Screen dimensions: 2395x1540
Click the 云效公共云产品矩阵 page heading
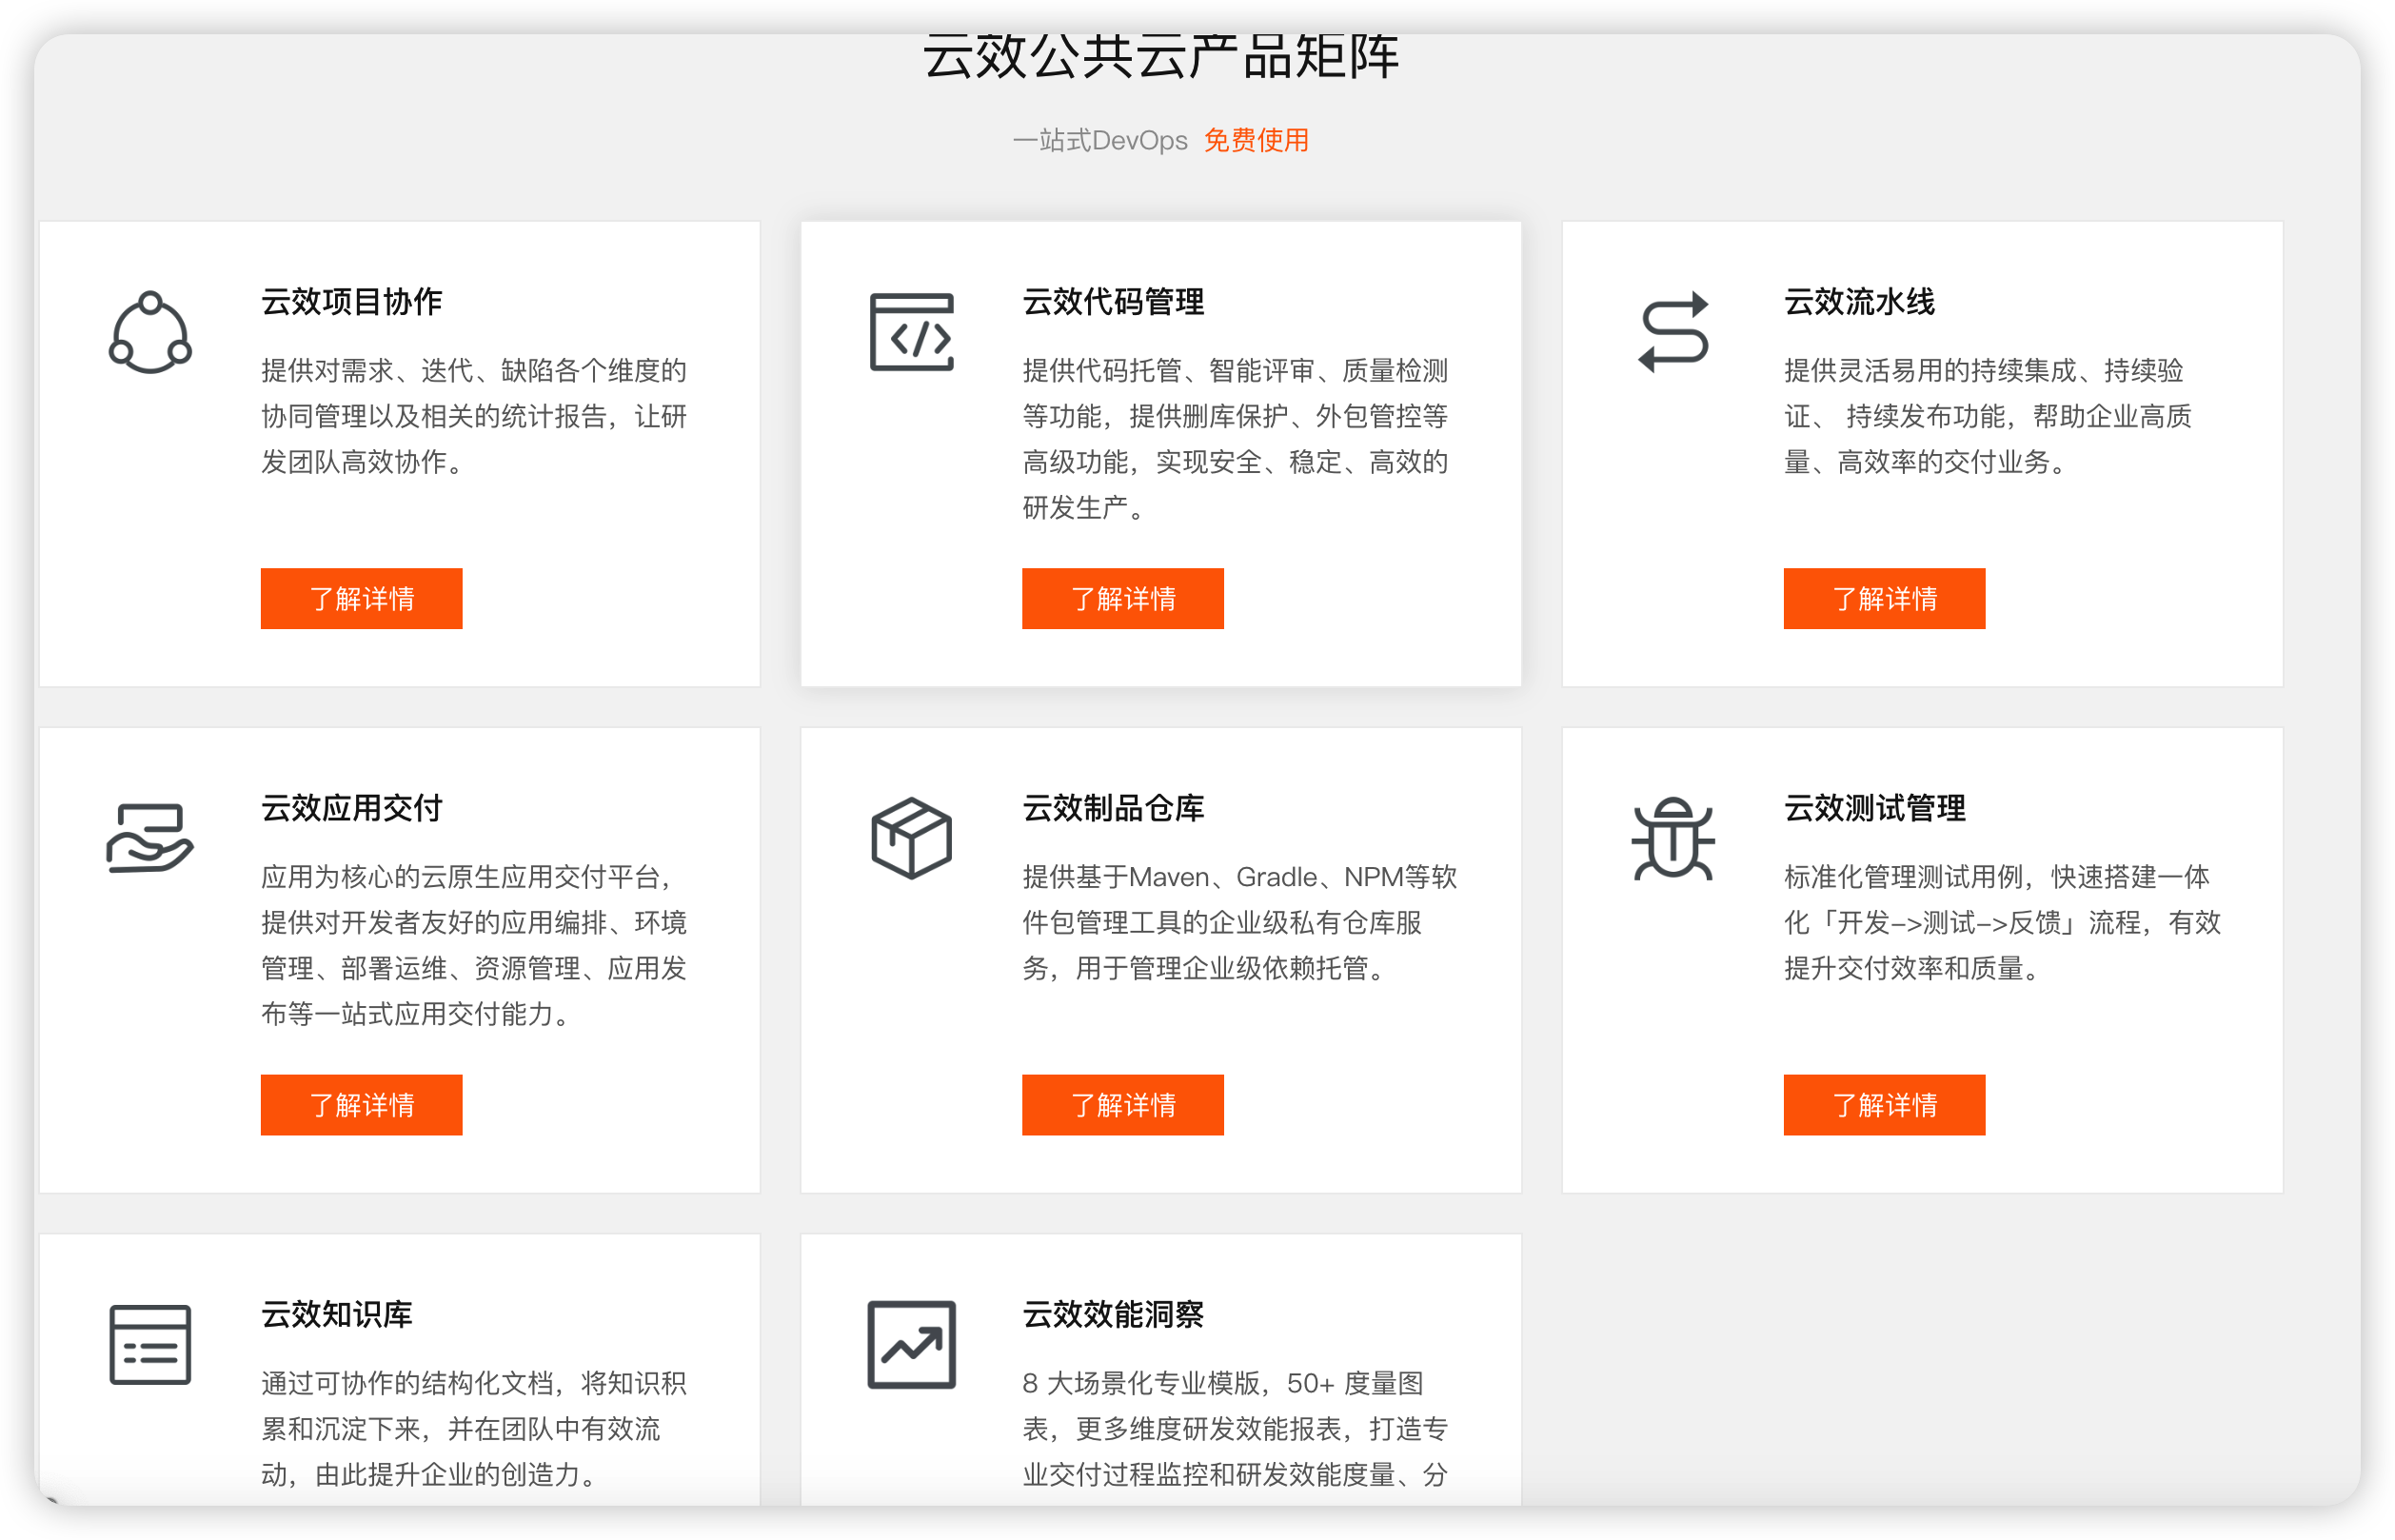pos(1161,56)
